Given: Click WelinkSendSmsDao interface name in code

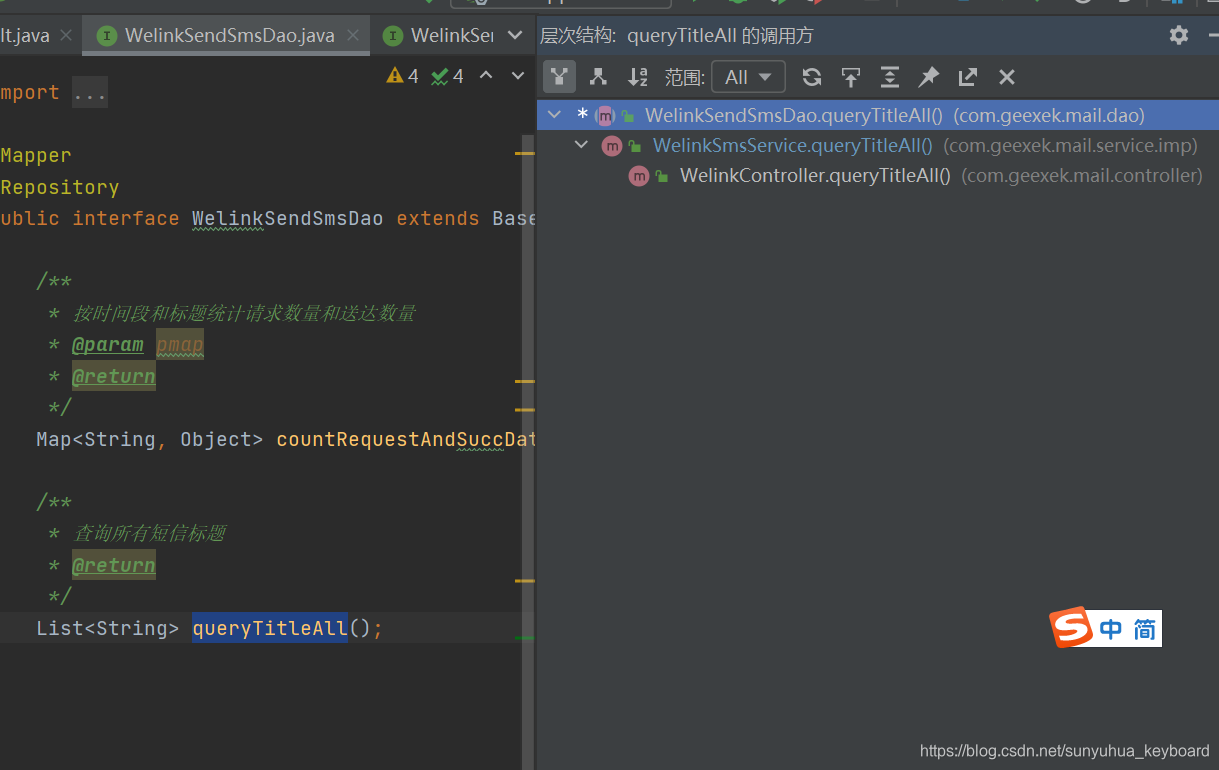Looking at the screenshot, I should click(x=288, y=219).
